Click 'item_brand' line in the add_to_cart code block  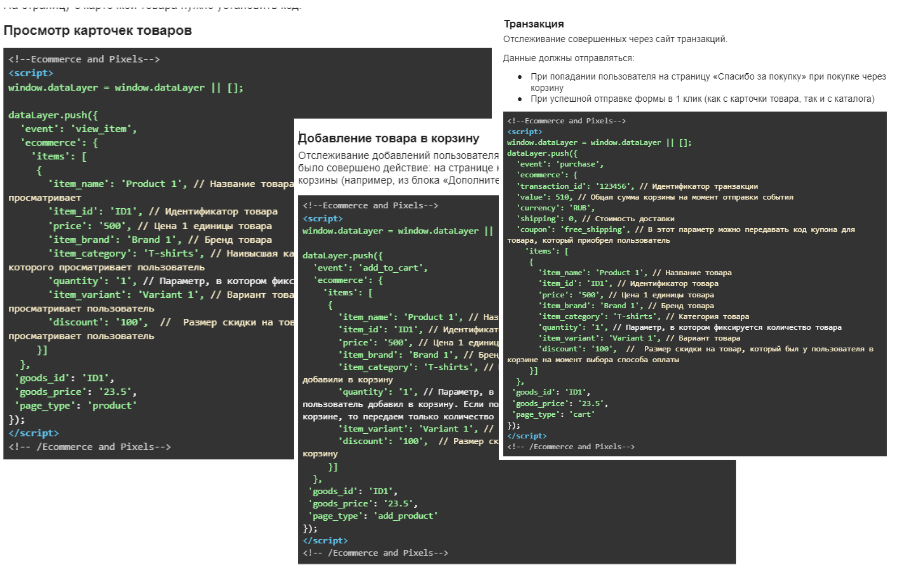pyautogui.click(x=418, y=355)
